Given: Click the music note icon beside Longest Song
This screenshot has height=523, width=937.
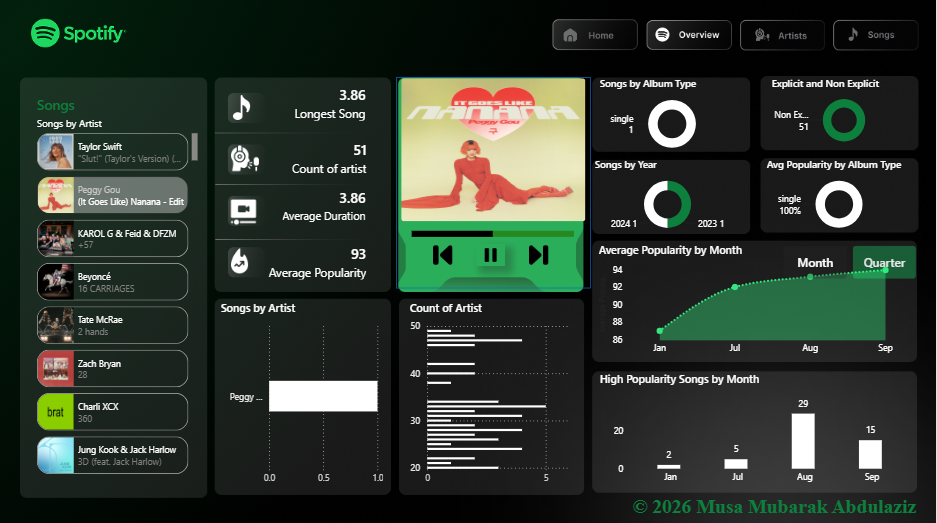Looking at the screenshot, I should coord(241,108).
